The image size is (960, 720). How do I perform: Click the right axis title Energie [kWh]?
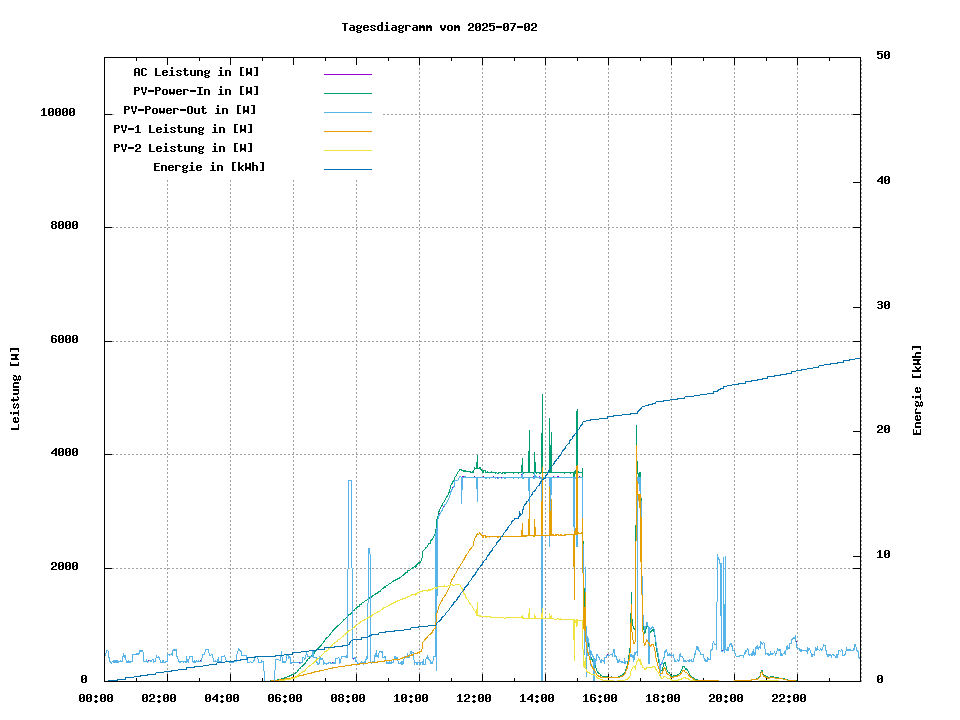pyautogui.click(x=917, y=390)
